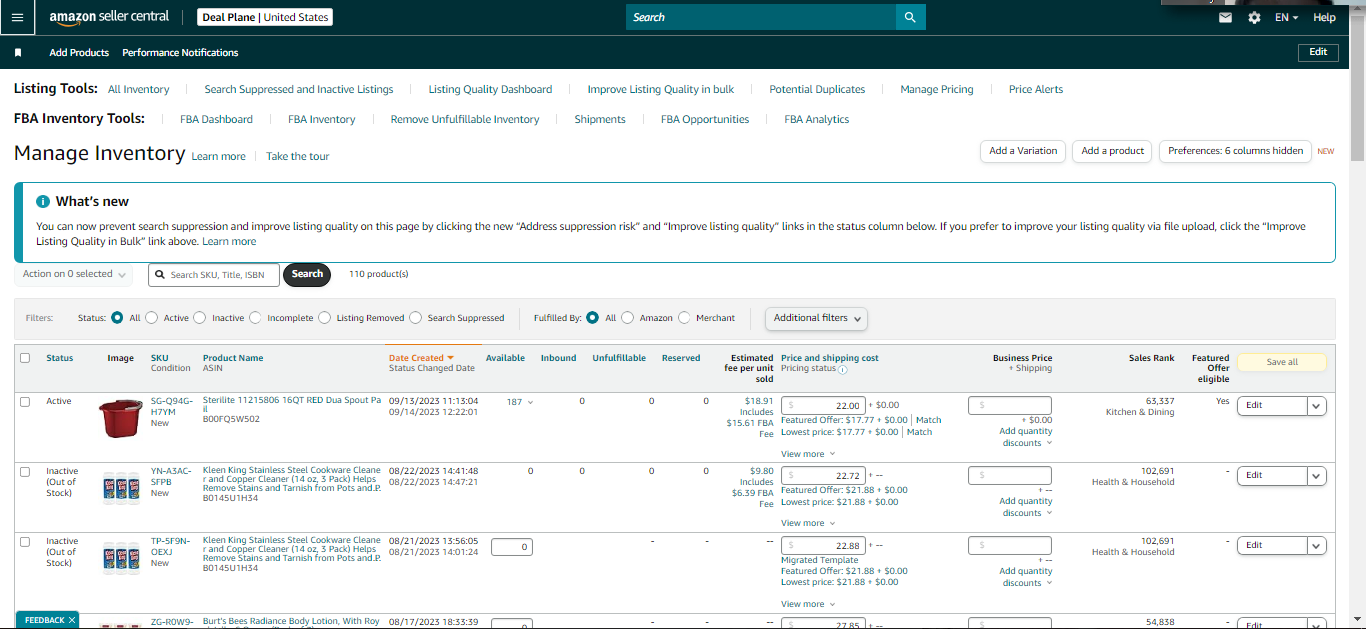Expand View more pricing for Sterilite row

click(x=808, y=454)
